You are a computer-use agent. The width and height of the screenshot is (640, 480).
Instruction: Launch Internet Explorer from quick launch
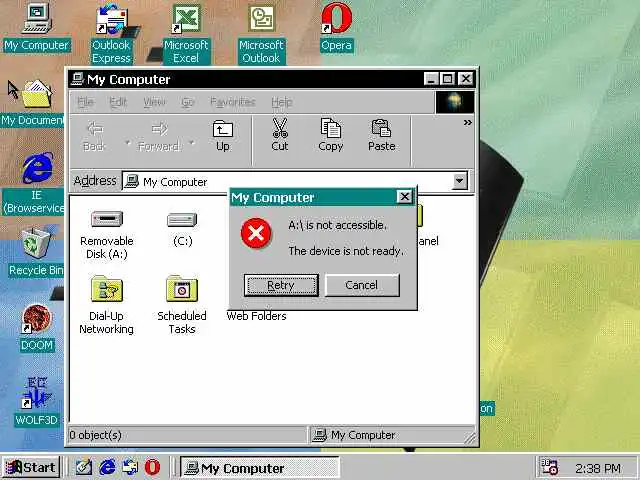pos(107,467)
